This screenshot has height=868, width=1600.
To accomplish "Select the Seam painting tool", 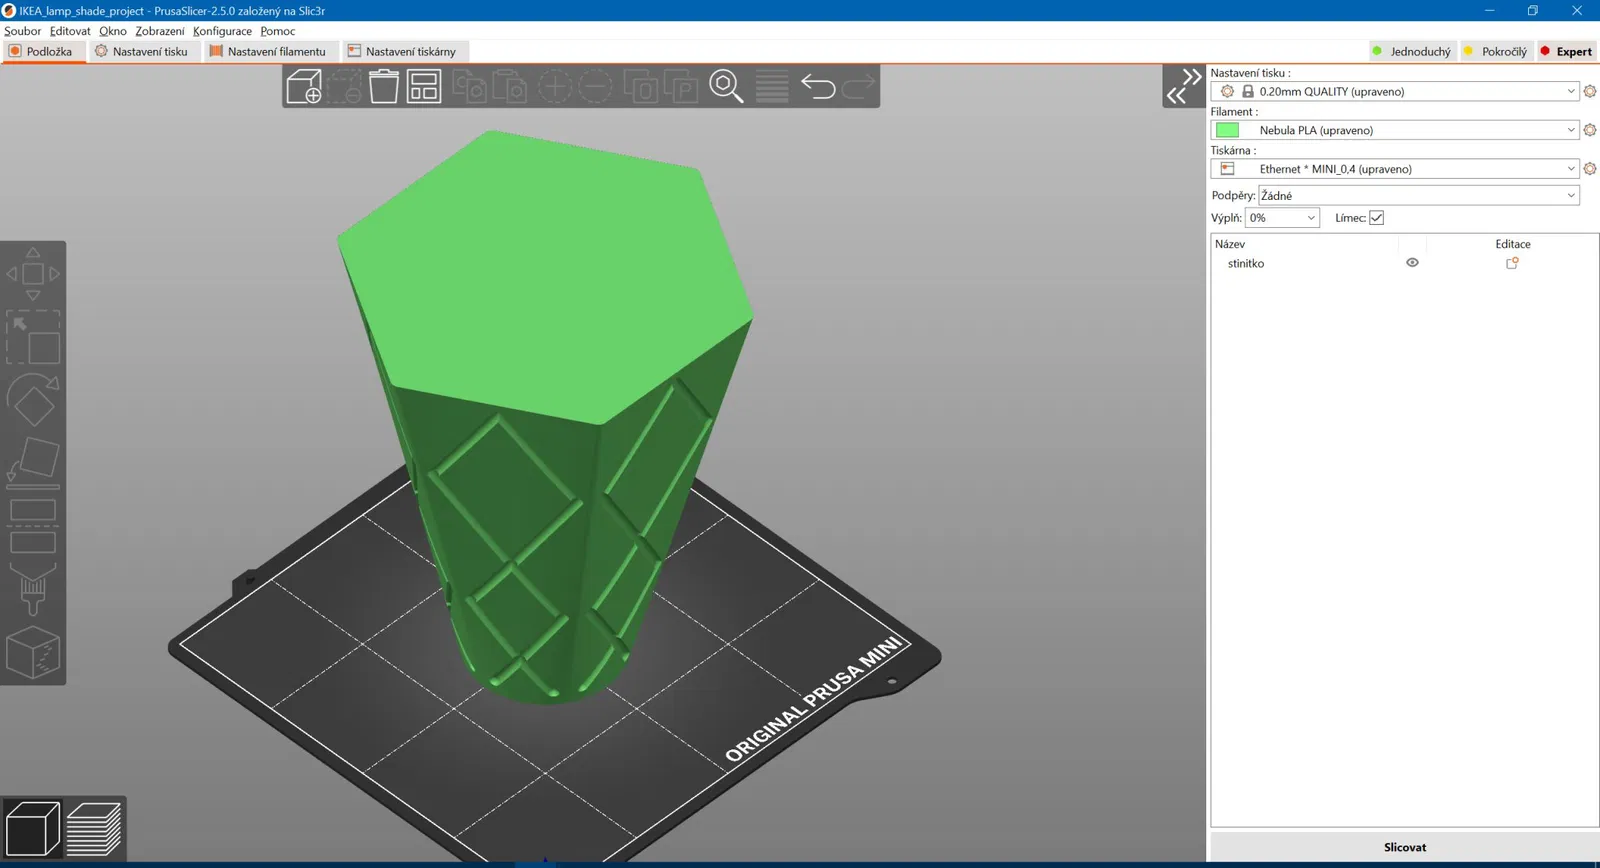I will pyautogui.click(x=33, y=652).
